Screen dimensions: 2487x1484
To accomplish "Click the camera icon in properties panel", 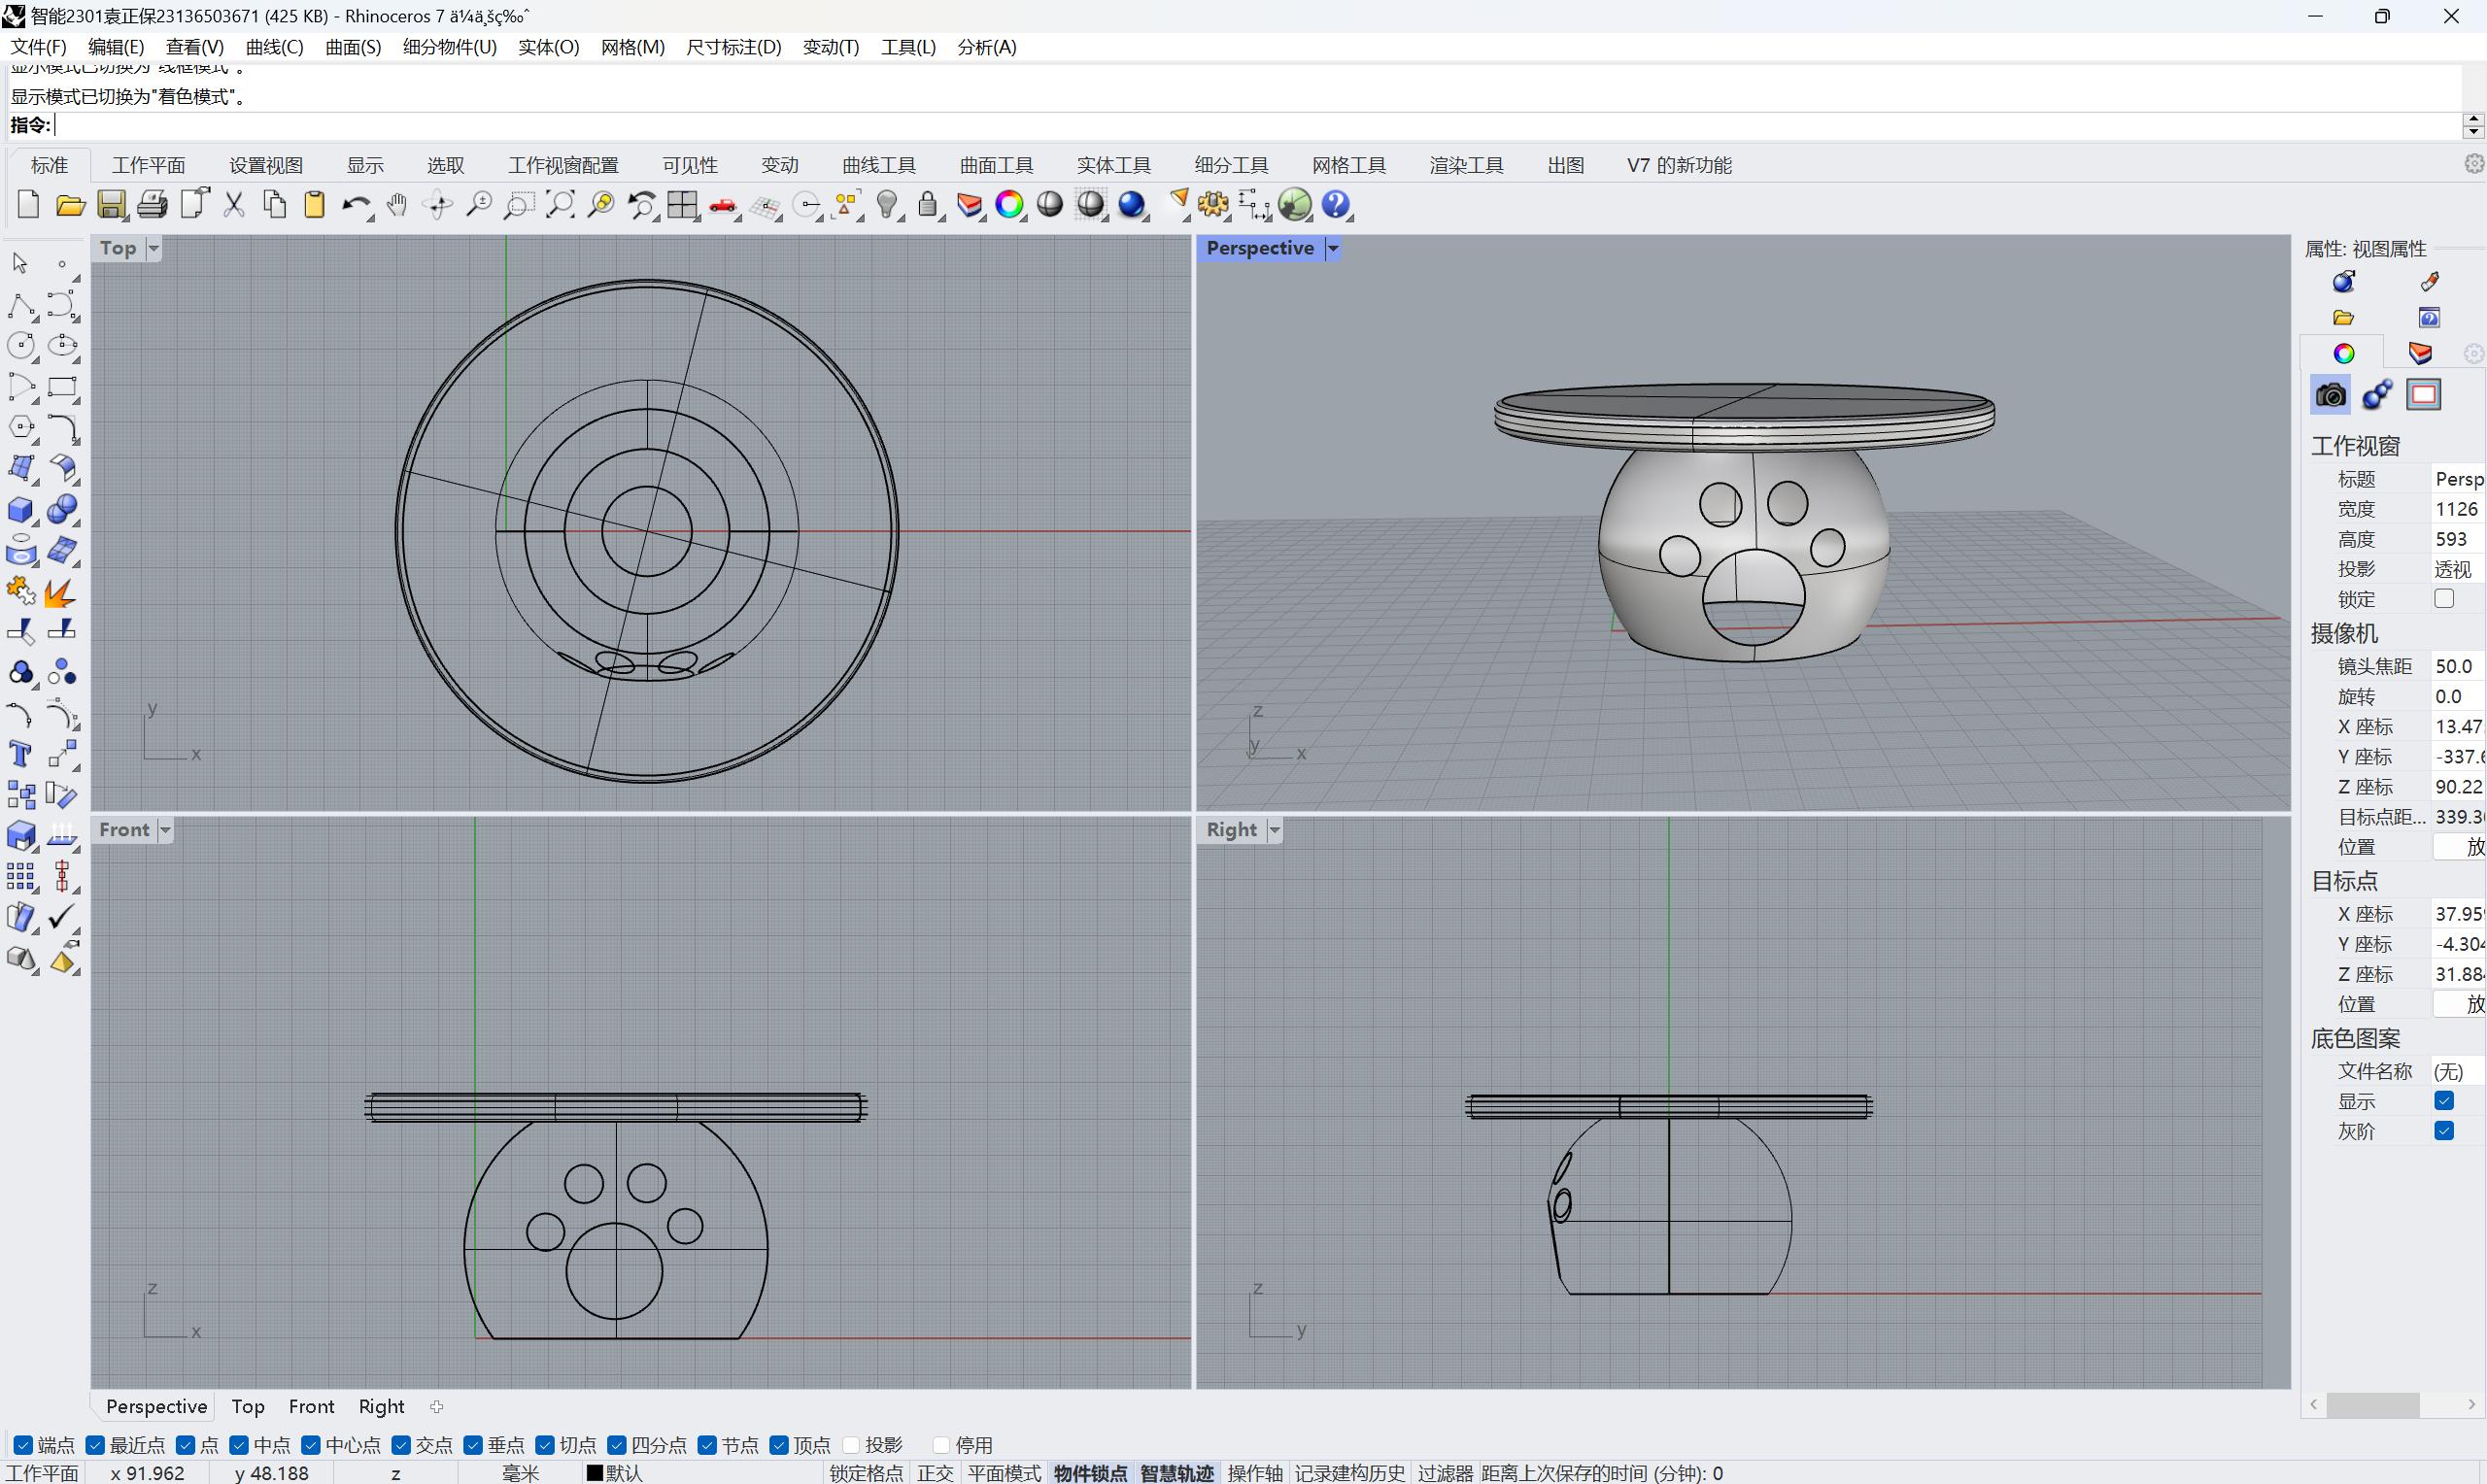I will click(x=2331, y=395).
